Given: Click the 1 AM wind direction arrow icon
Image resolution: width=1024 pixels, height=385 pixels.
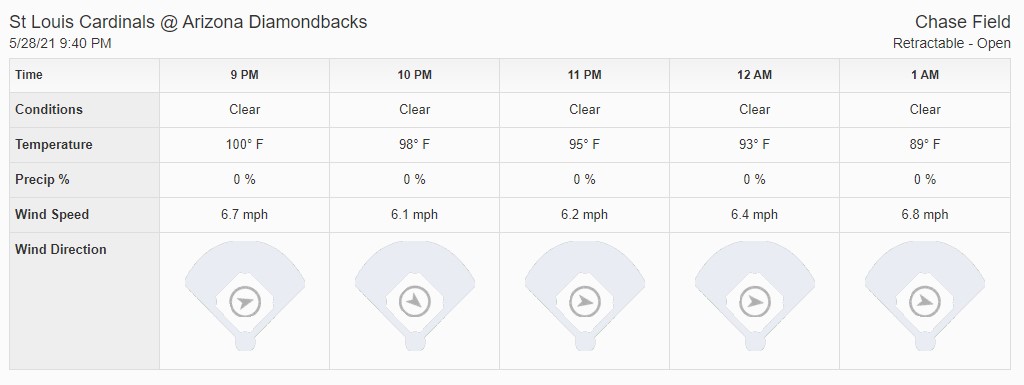Looking at the screenshot, I should pos(925,302).
